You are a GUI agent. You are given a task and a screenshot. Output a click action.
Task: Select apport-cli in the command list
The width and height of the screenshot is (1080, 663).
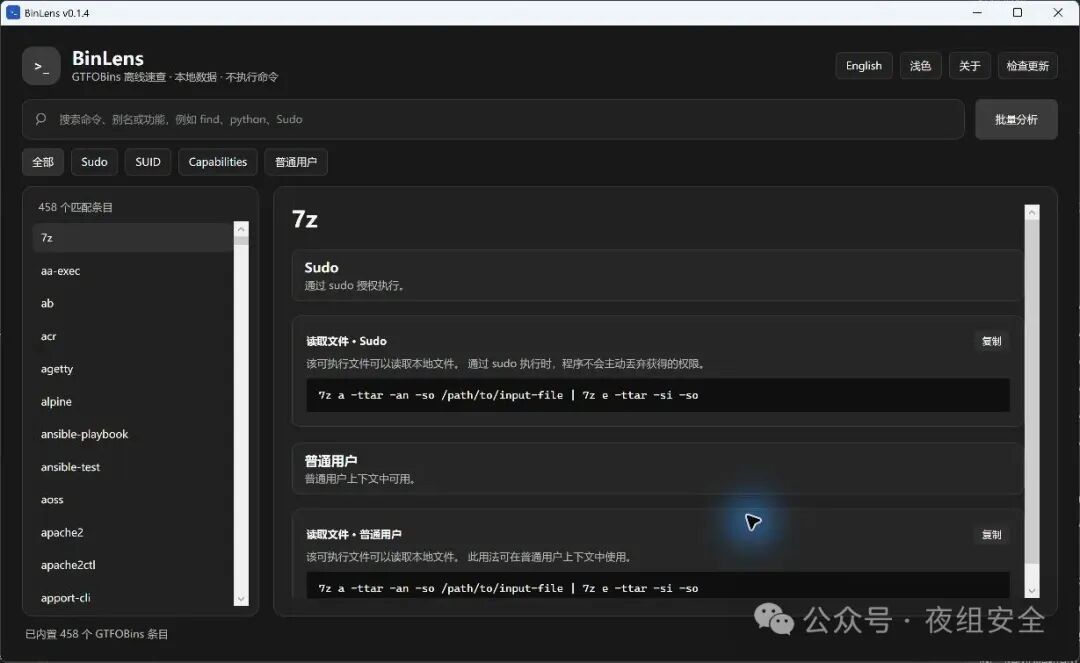(133, 597)
